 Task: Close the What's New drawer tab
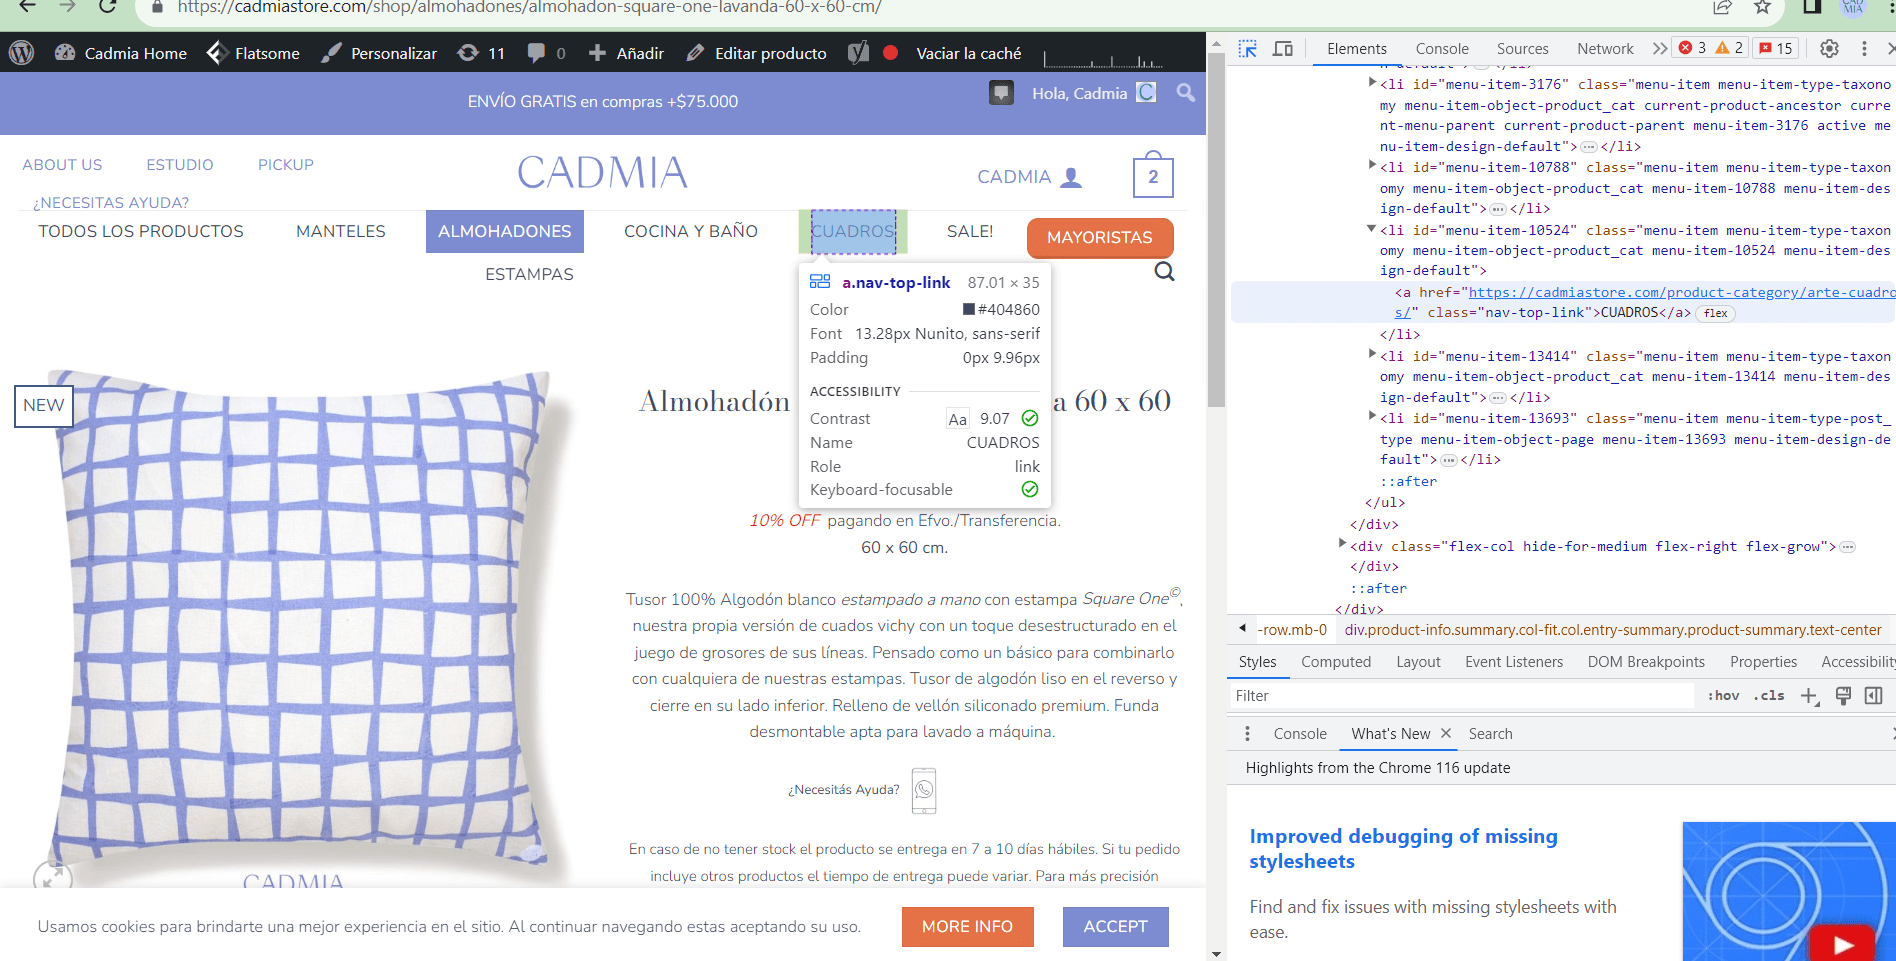pos(1445,733)
